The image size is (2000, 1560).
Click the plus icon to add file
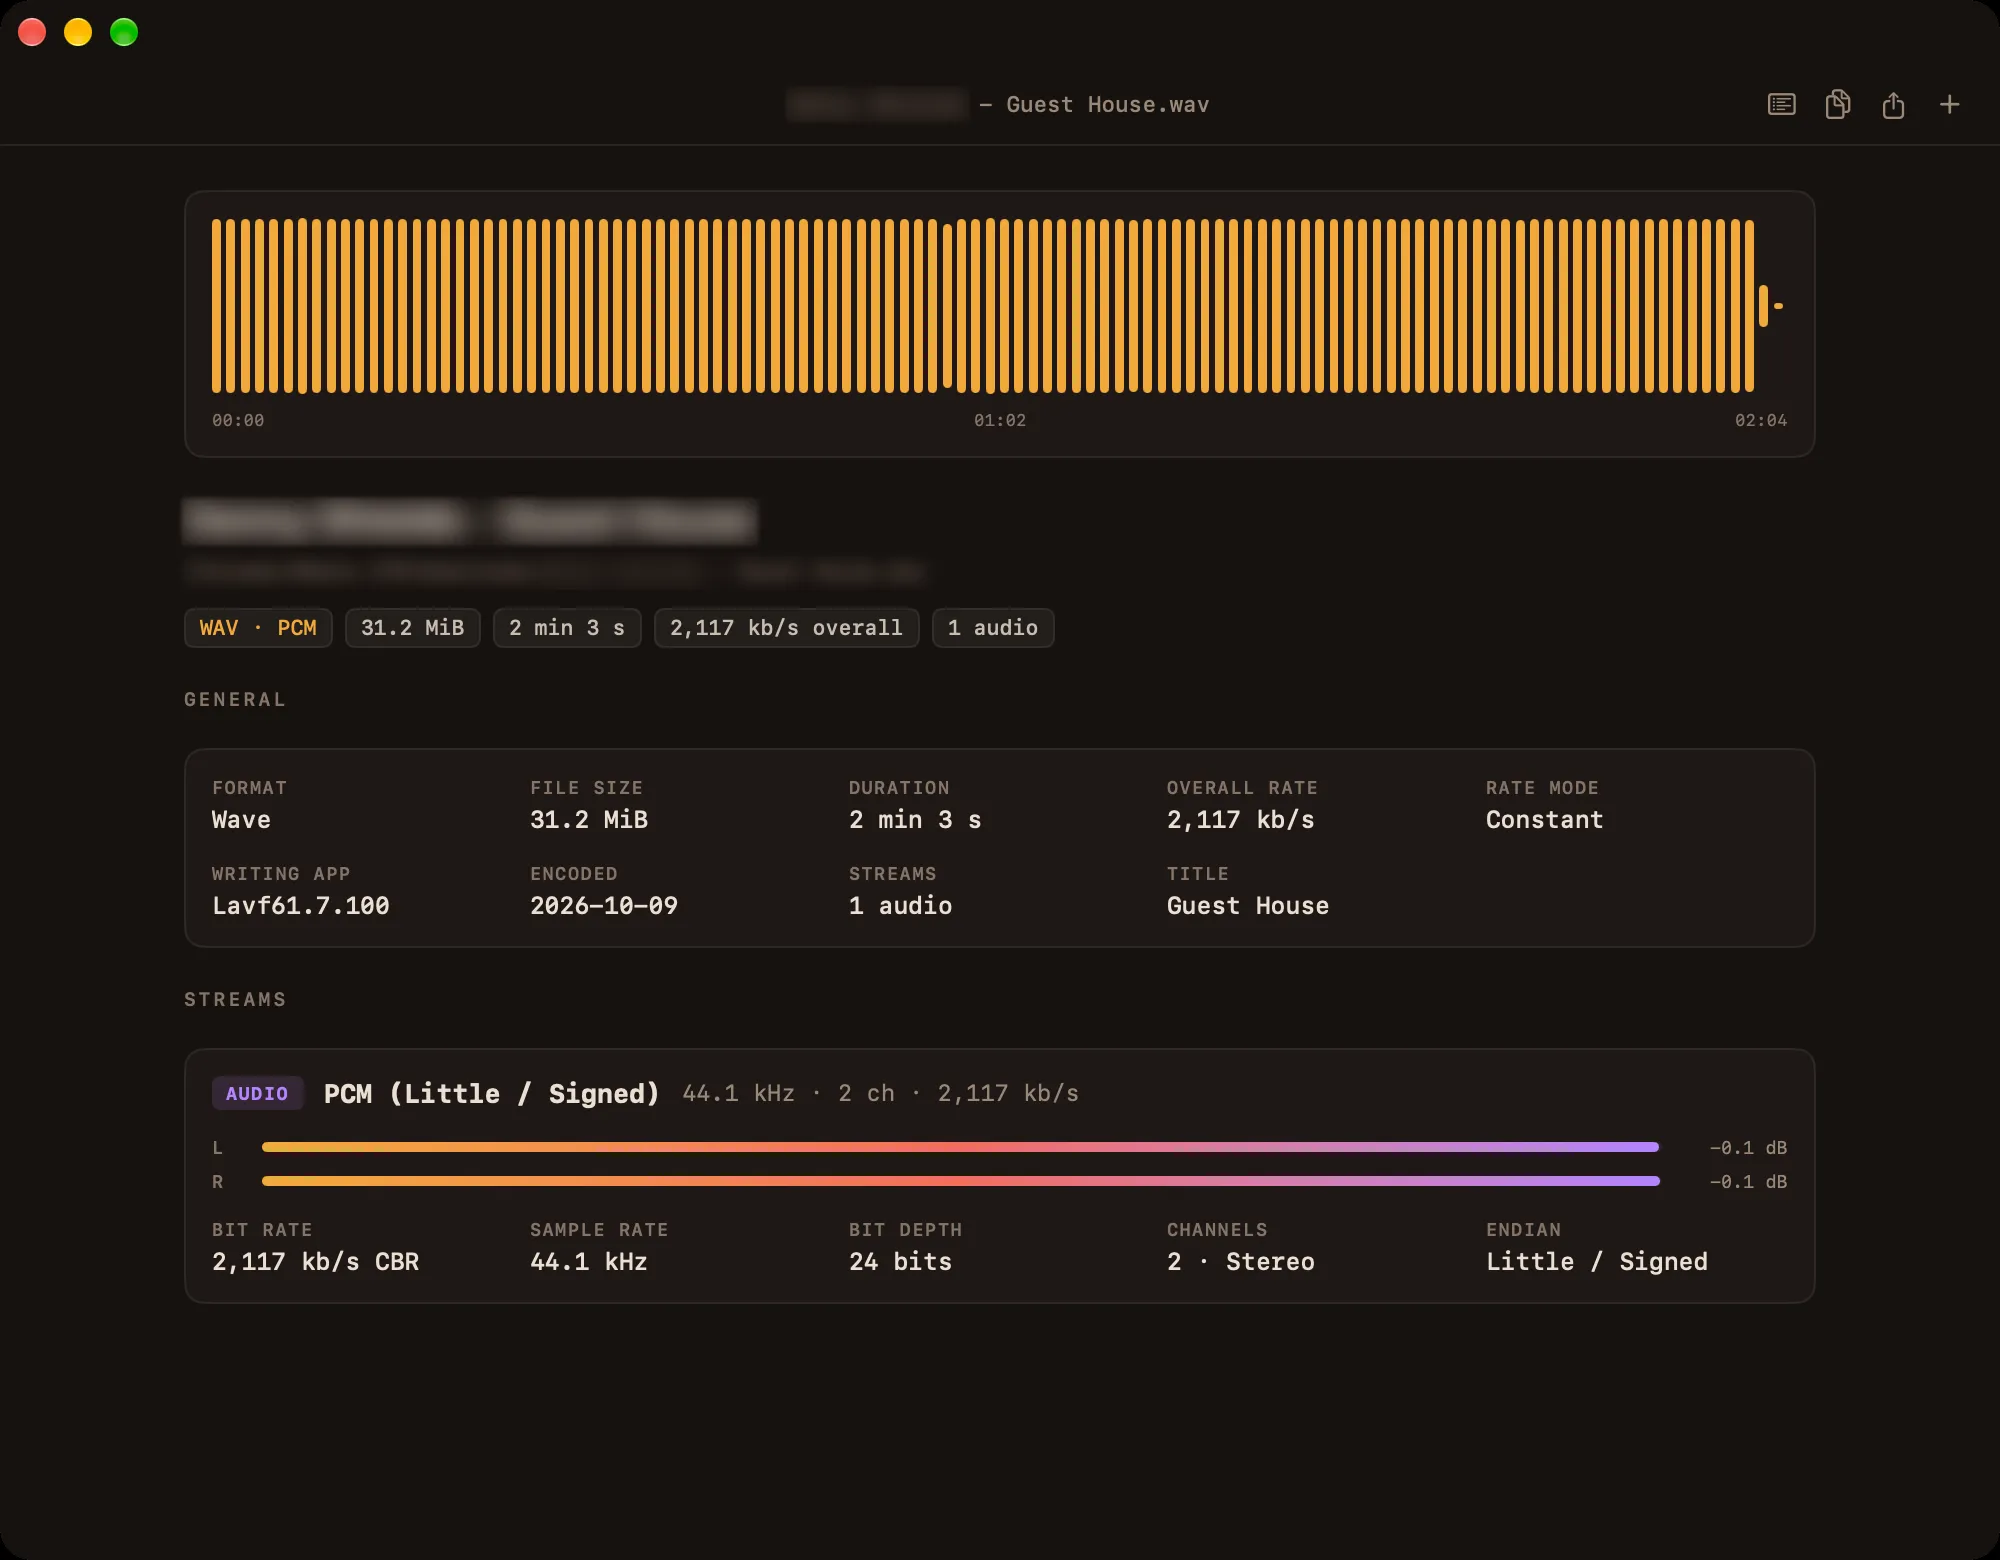click(x=1949, y=105)
